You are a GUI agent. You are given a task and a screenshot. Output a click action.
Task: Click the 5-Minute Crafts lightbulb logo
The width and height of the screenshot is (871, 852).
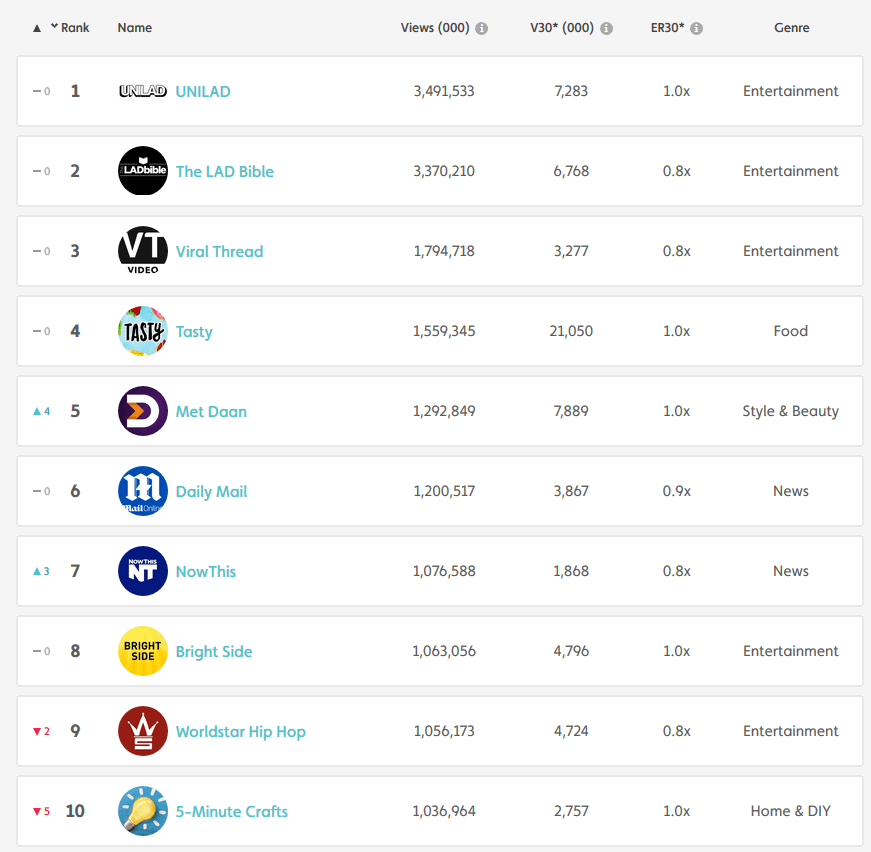coord(142,811)
